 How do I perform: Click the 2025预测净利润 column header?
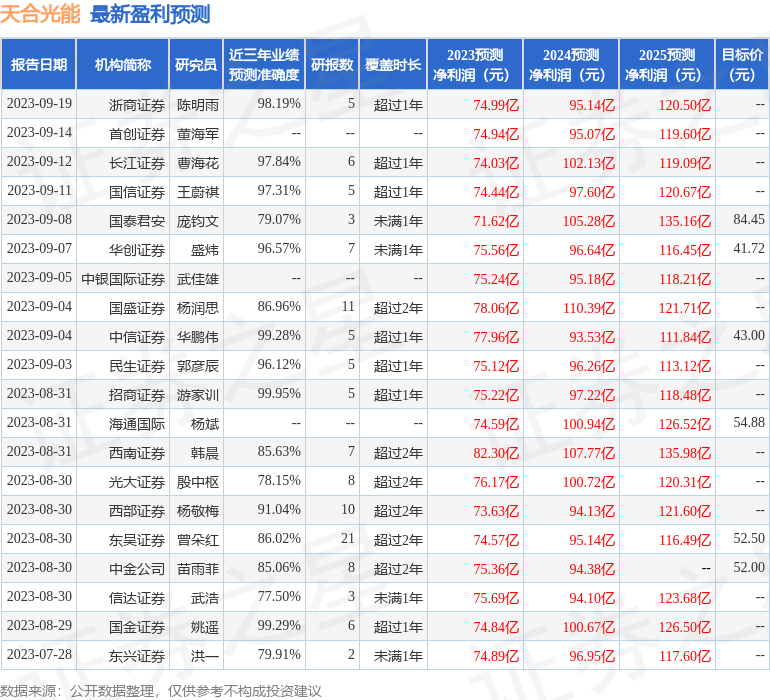(x=667, y=64)
